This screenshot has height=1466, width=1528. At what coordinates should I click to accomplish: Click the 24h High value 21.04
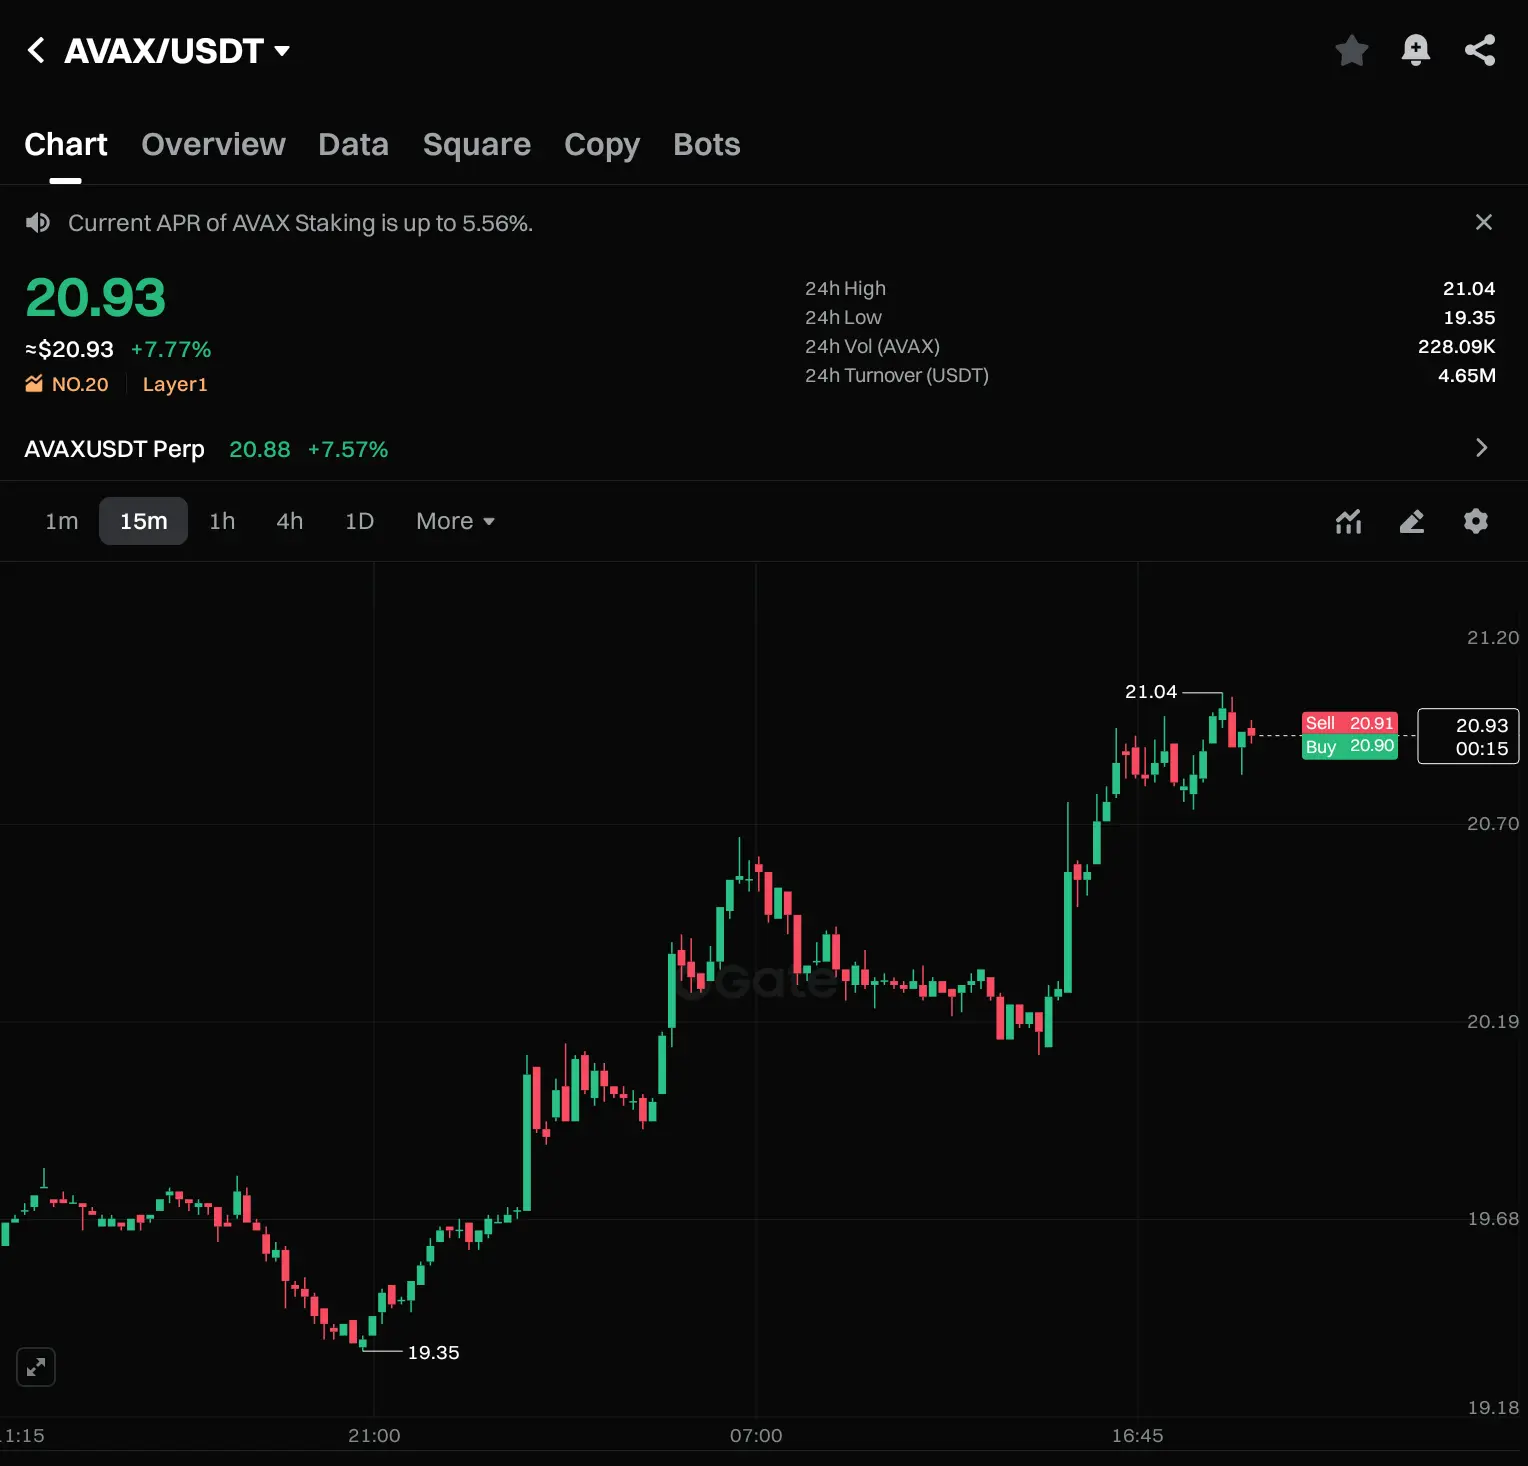click(x=1468, y=288)
